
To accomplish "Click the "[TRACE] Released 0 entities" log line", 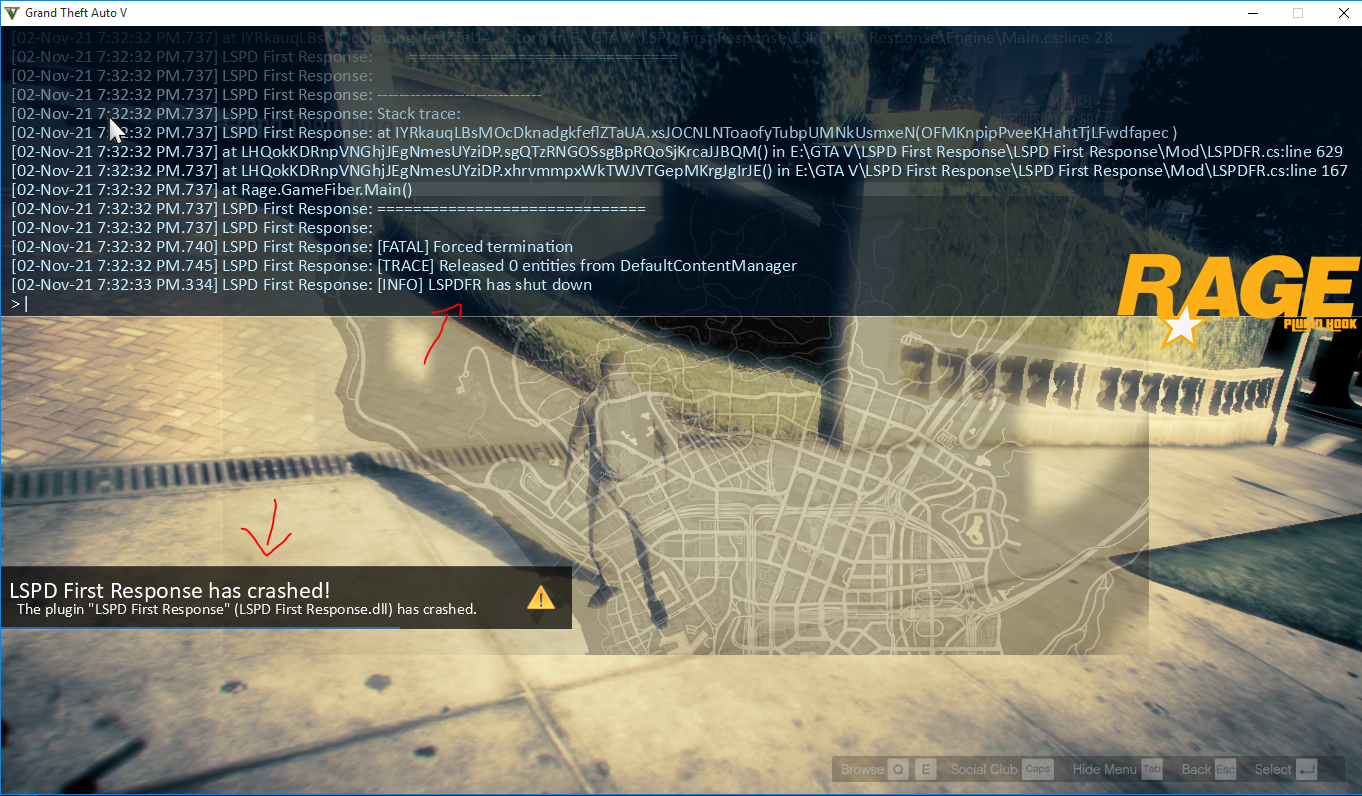I will click(x=404, y=266).
